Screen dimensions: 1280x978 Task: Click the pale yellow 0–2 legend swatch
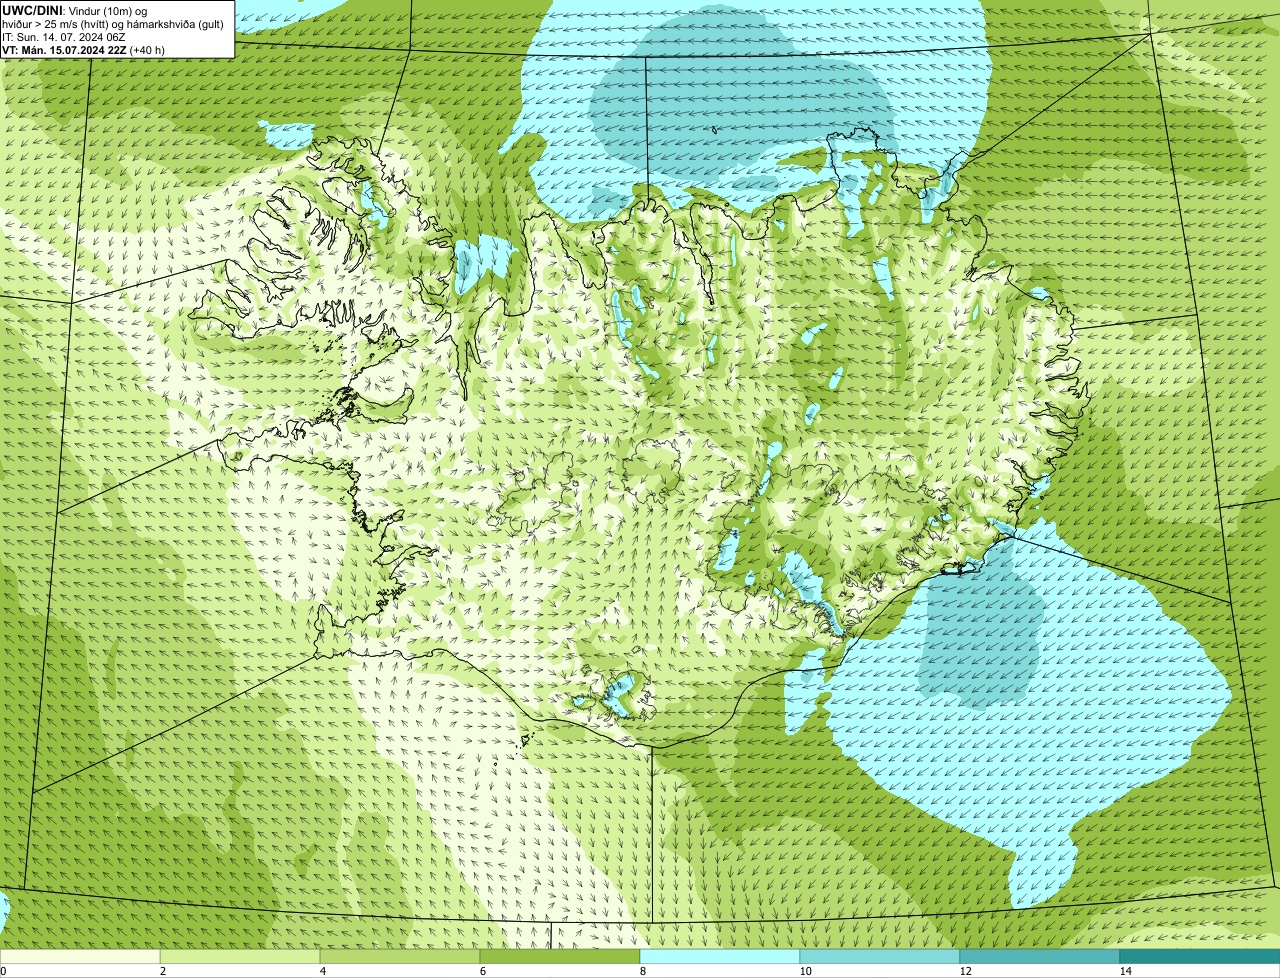(x=80, y=956)
